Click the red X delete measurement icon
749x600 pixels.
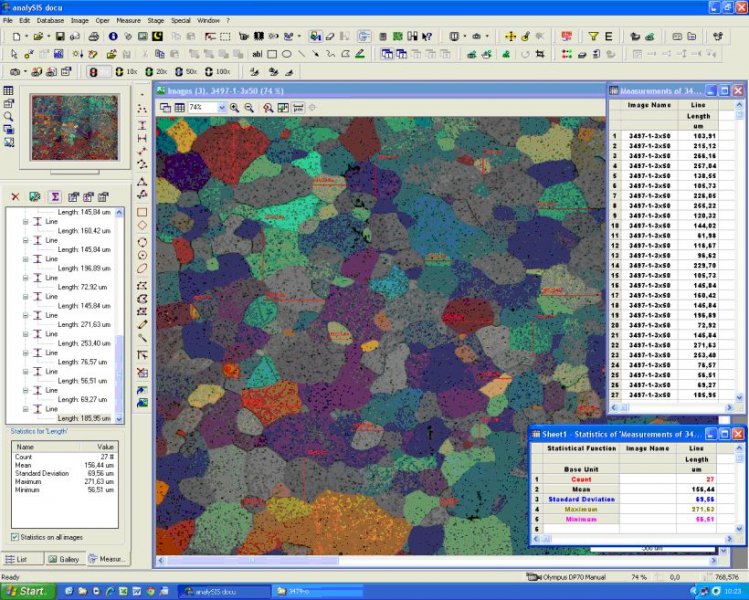point(15,197)
